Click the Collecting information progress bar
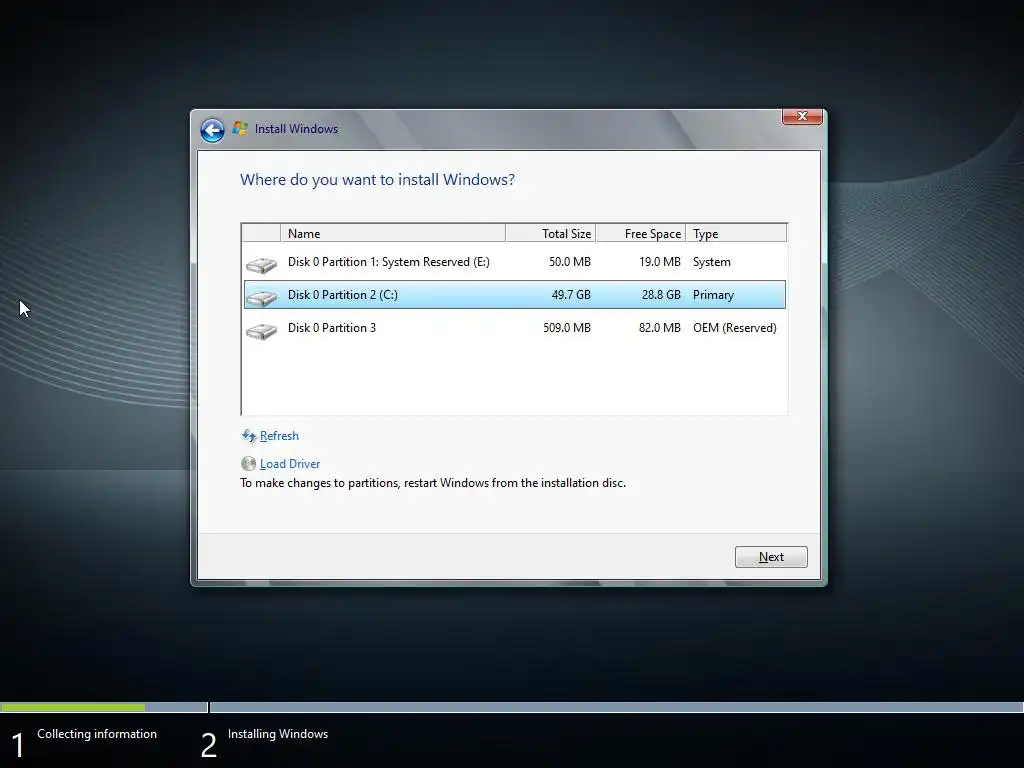Image resolution: width=1024 pixels, height=768 pixels. (104, 707)
